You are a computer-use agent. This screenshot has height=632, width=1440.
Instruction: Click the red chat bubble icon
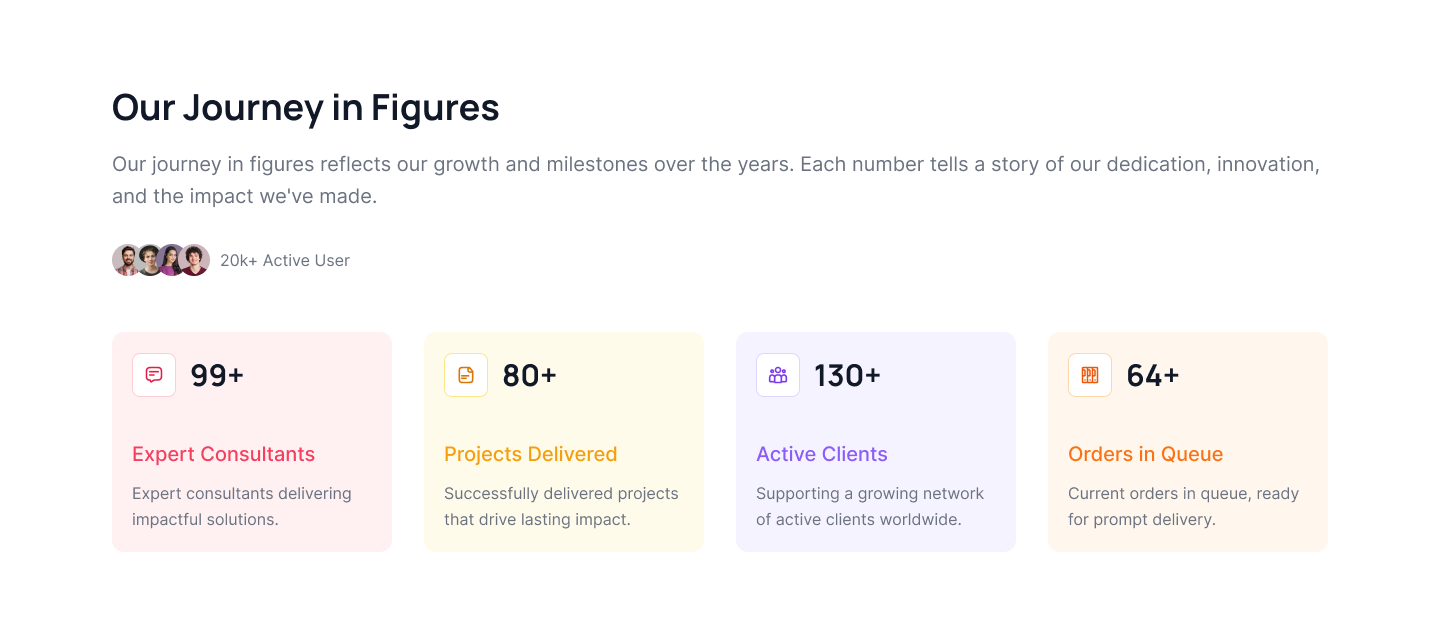154,375
